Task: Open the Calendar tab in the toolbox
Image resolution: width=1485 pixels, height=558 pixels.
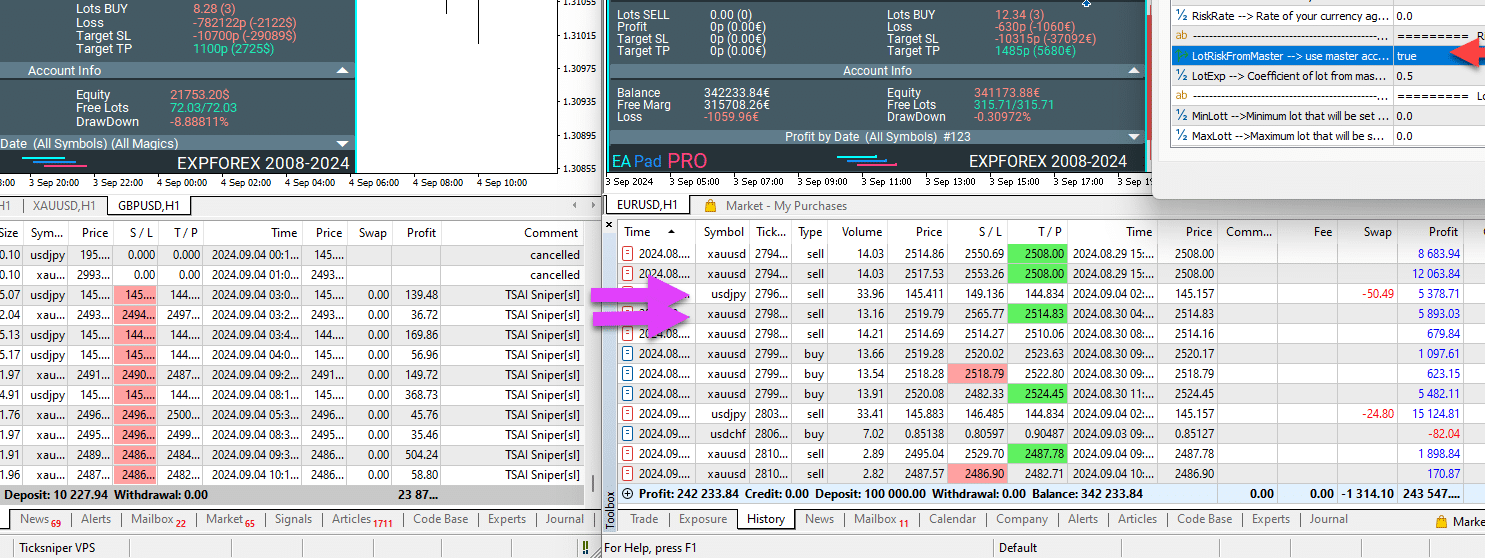Action: click(952, 519)
